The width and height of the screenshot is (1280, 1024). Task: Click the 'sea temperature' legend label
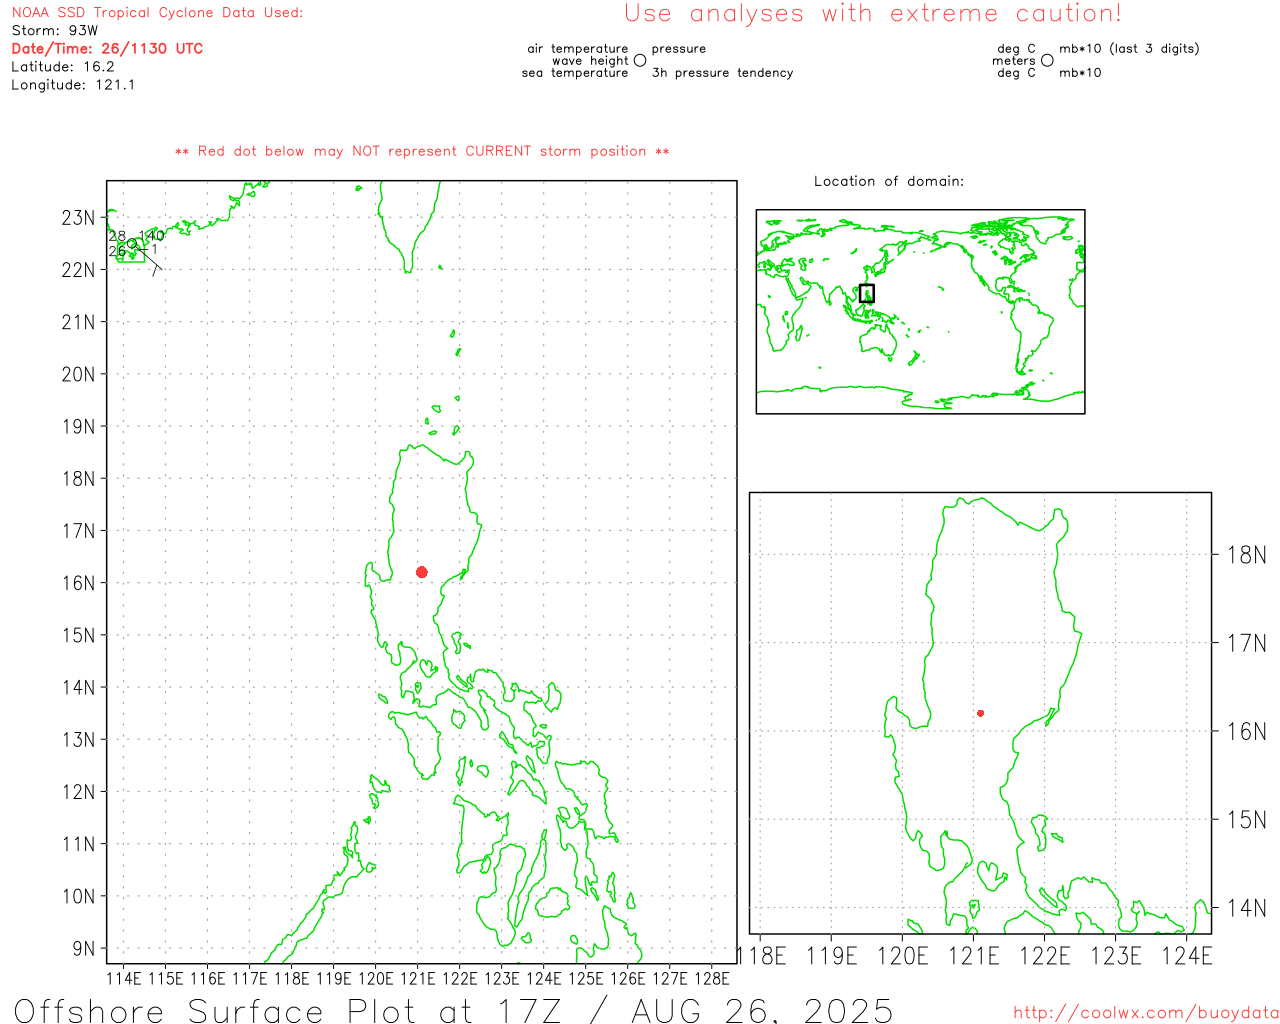click(575, 73)
